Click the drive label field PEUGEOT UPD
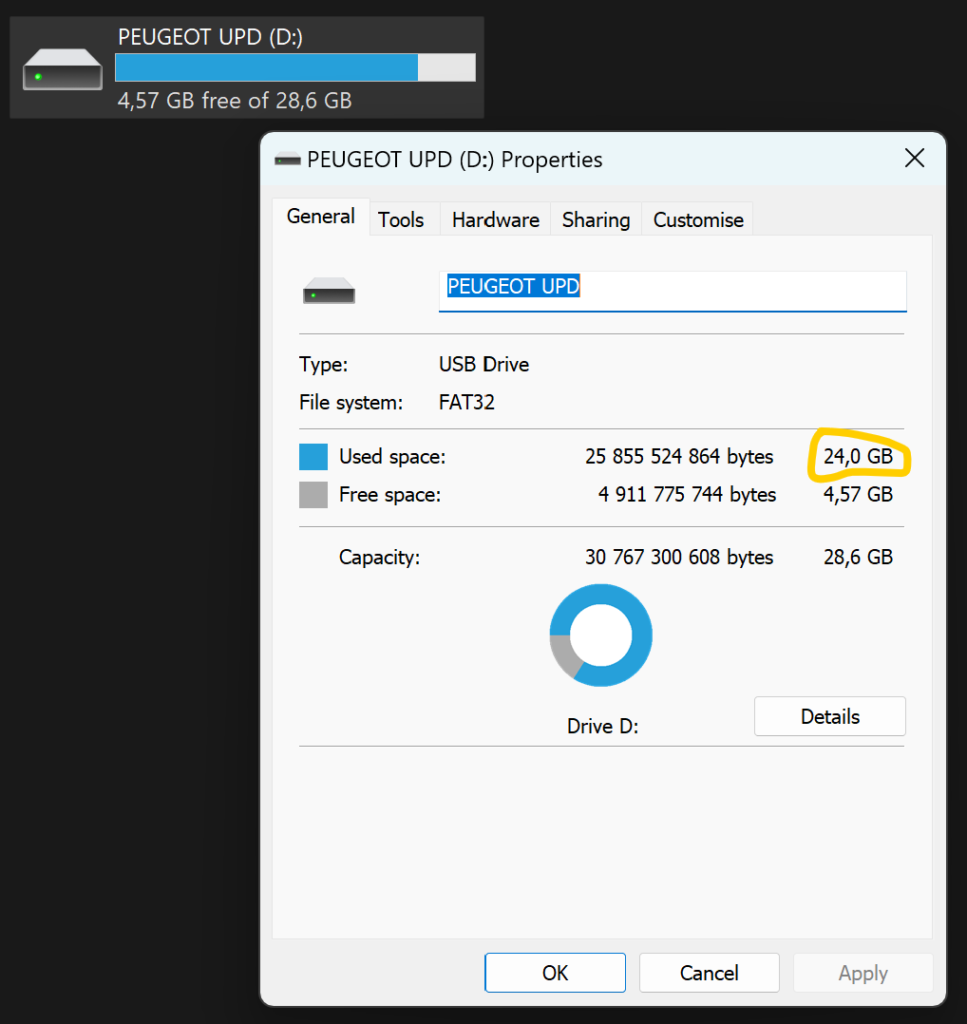 pos(673,291)
